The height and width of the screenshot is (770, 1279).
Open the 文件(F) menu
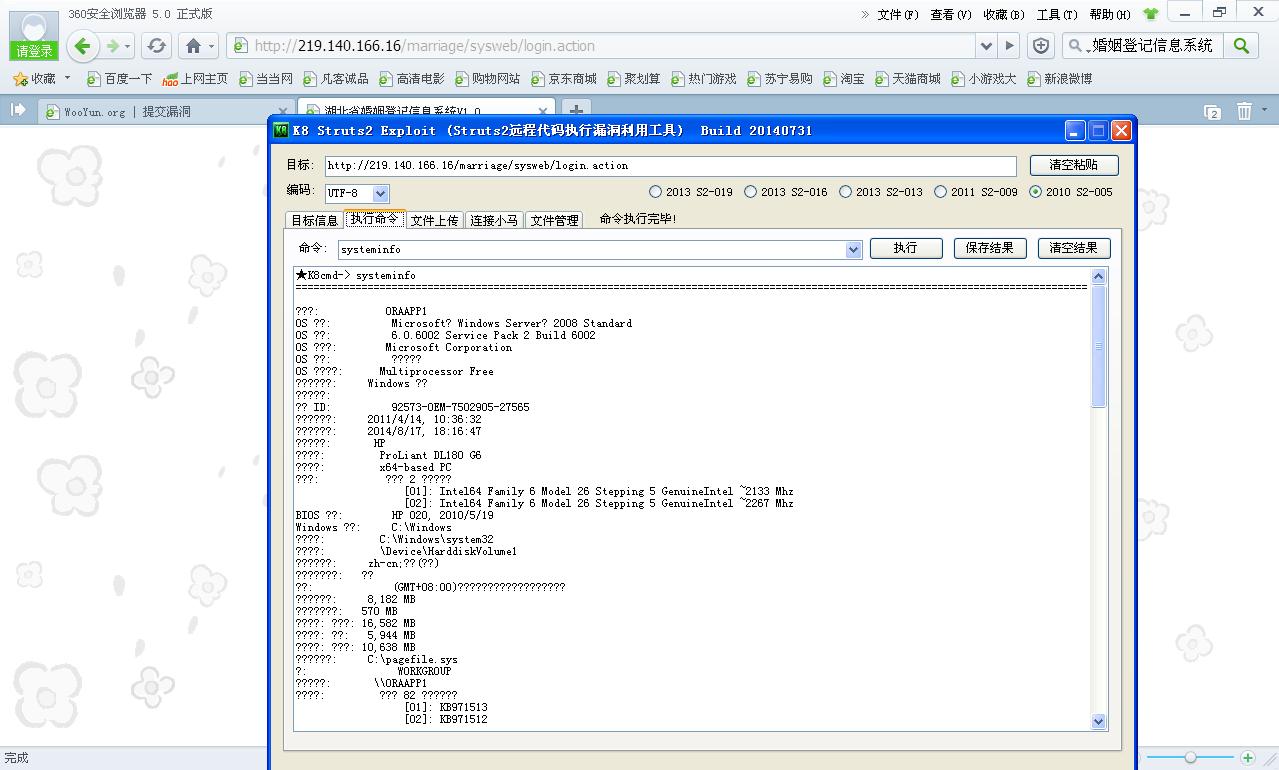click(897, 14)
